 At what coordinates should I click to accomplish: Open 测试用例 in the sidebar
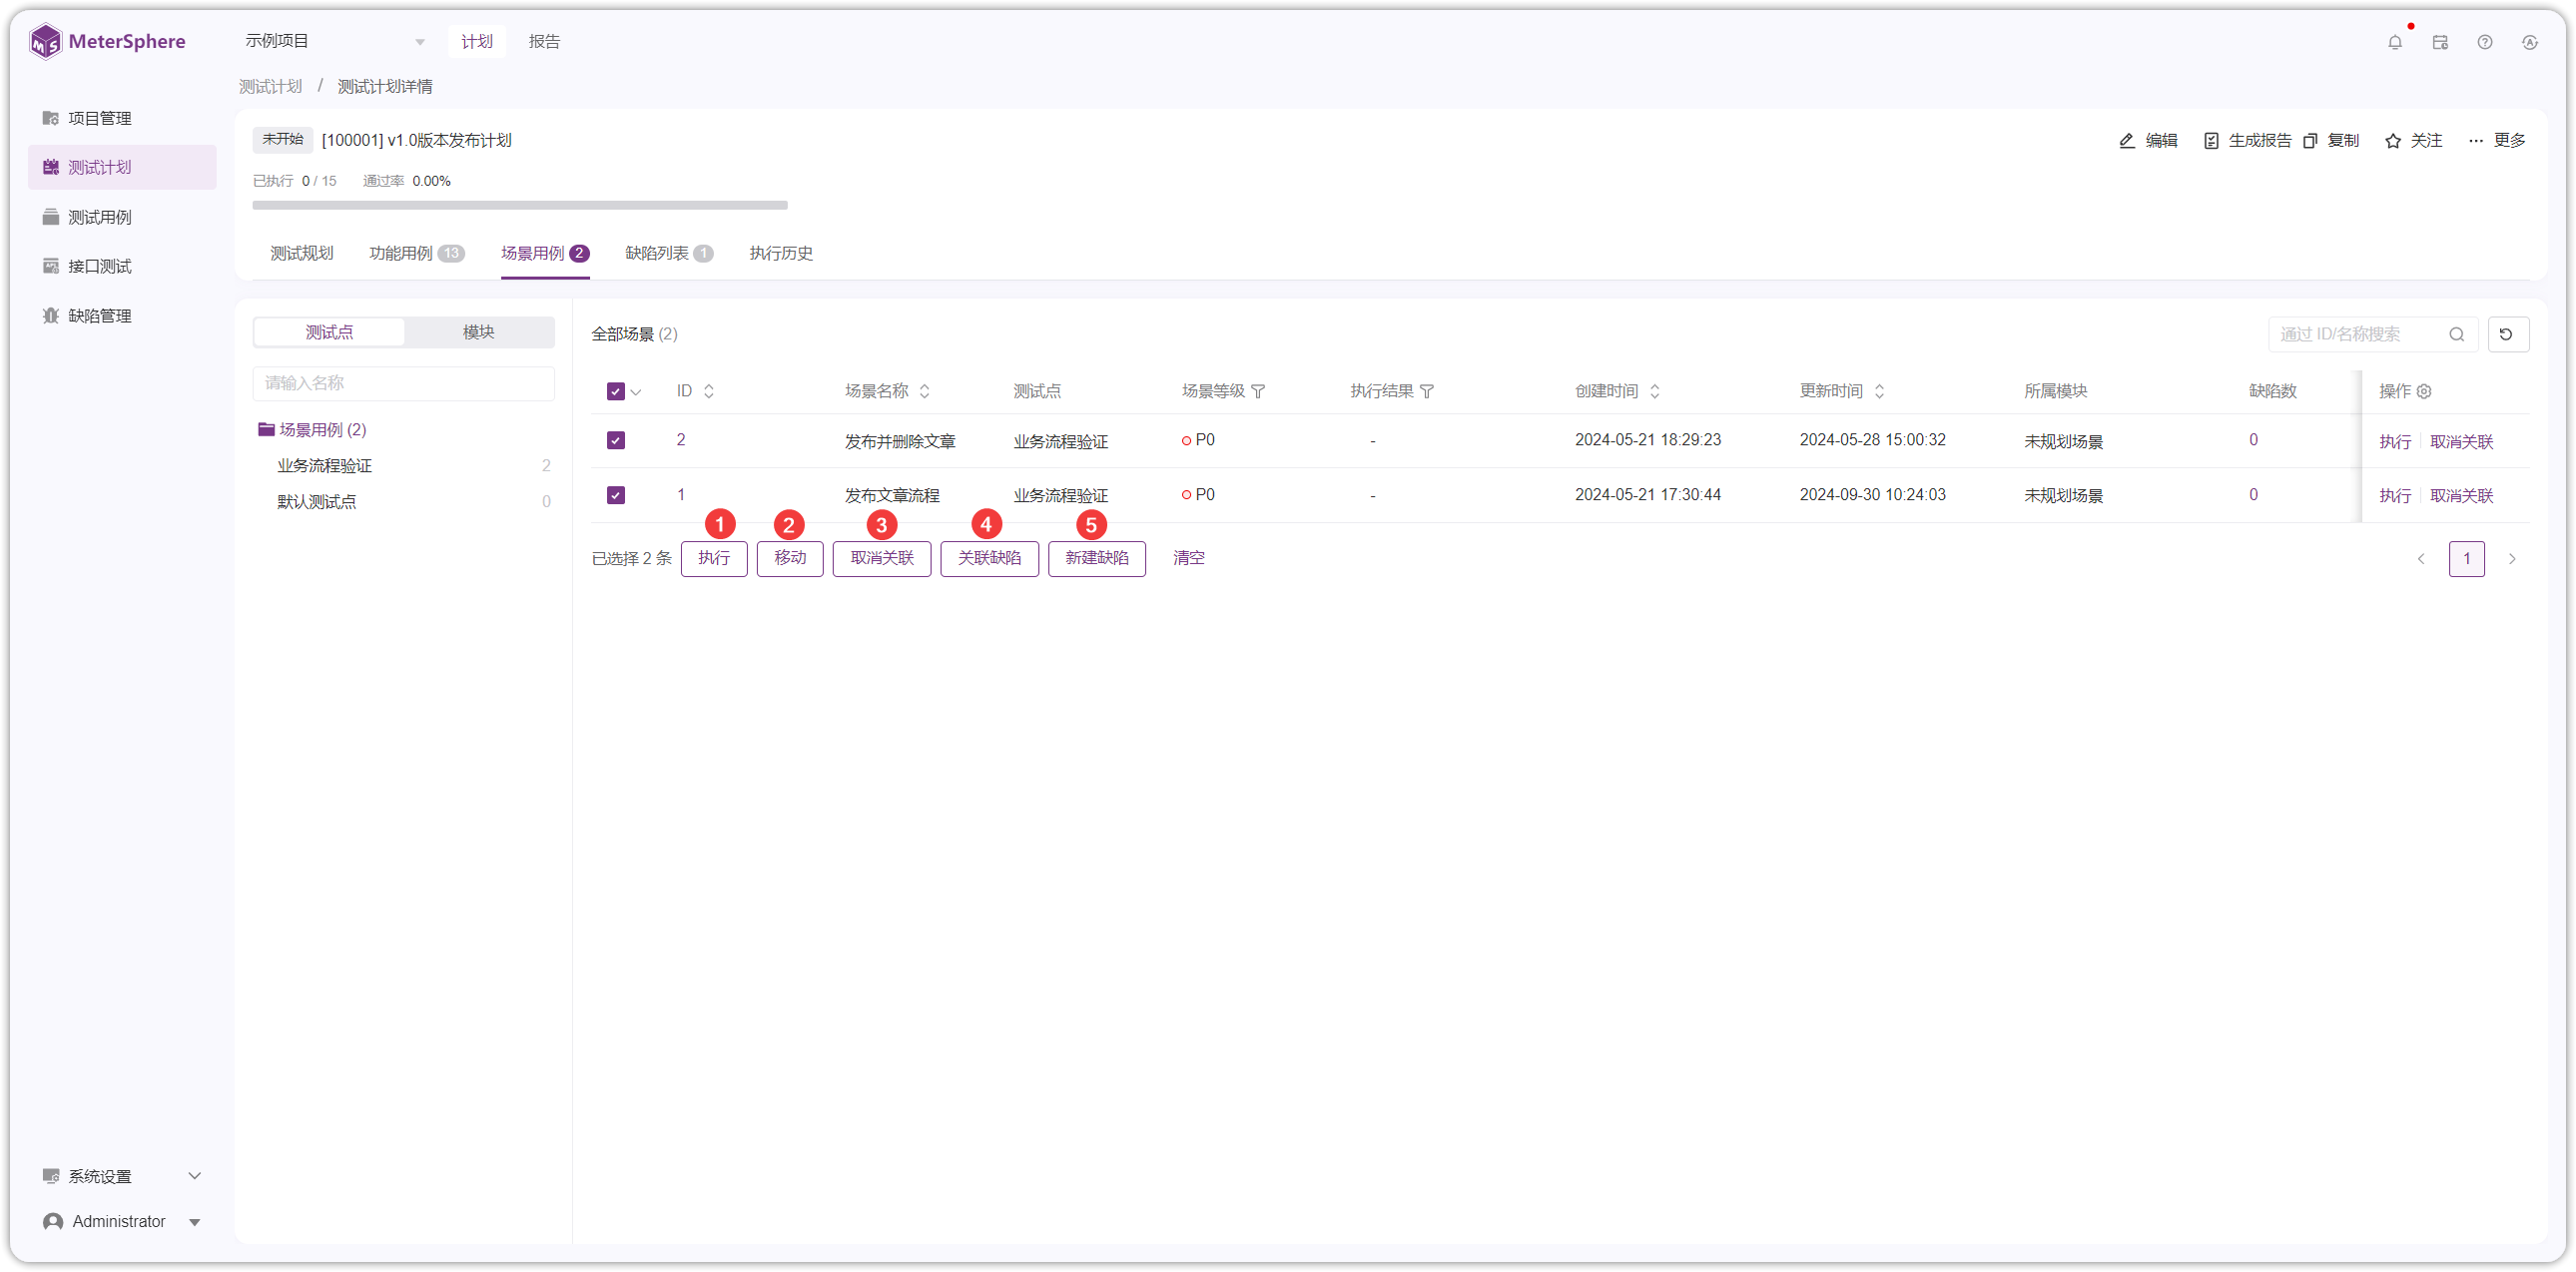coord(122,217)
